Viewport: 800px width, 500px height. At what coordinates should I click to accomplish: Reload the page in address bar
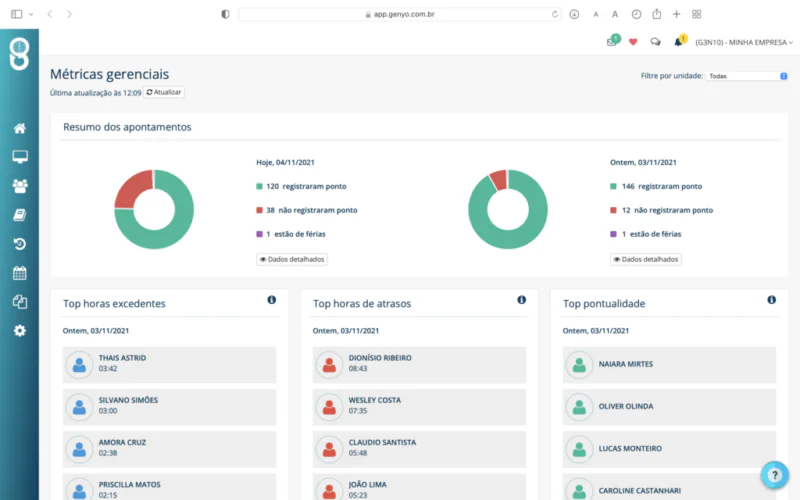(x=555, y=14)
